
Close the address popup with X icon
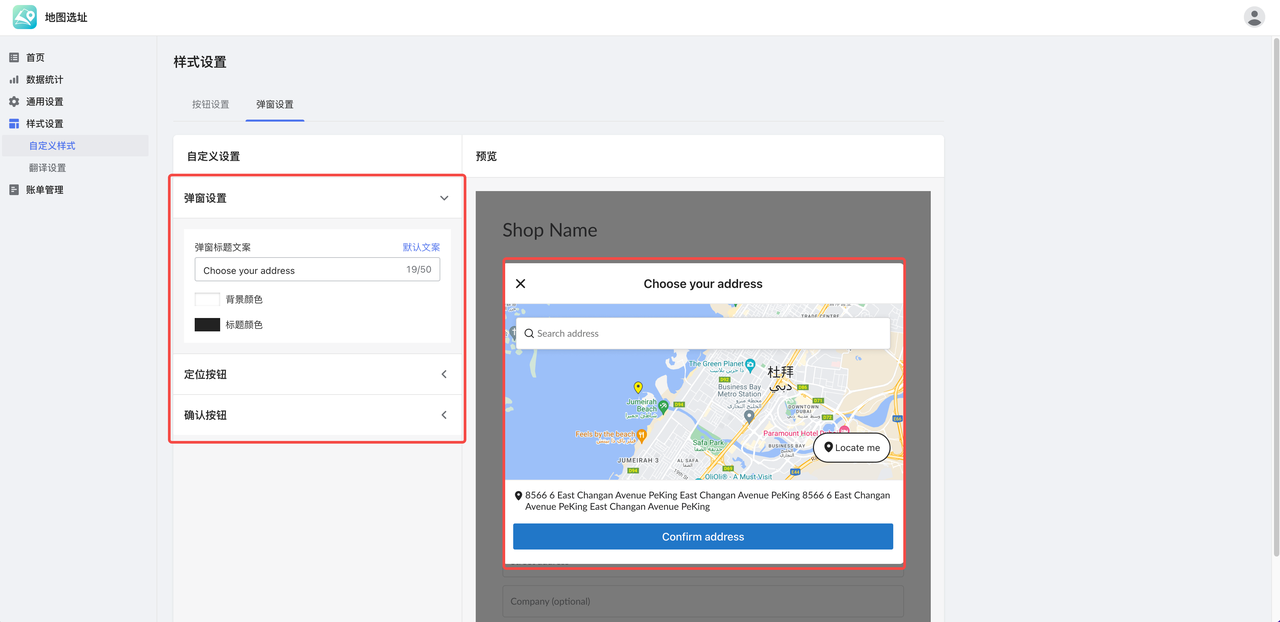tap(520, 284)
